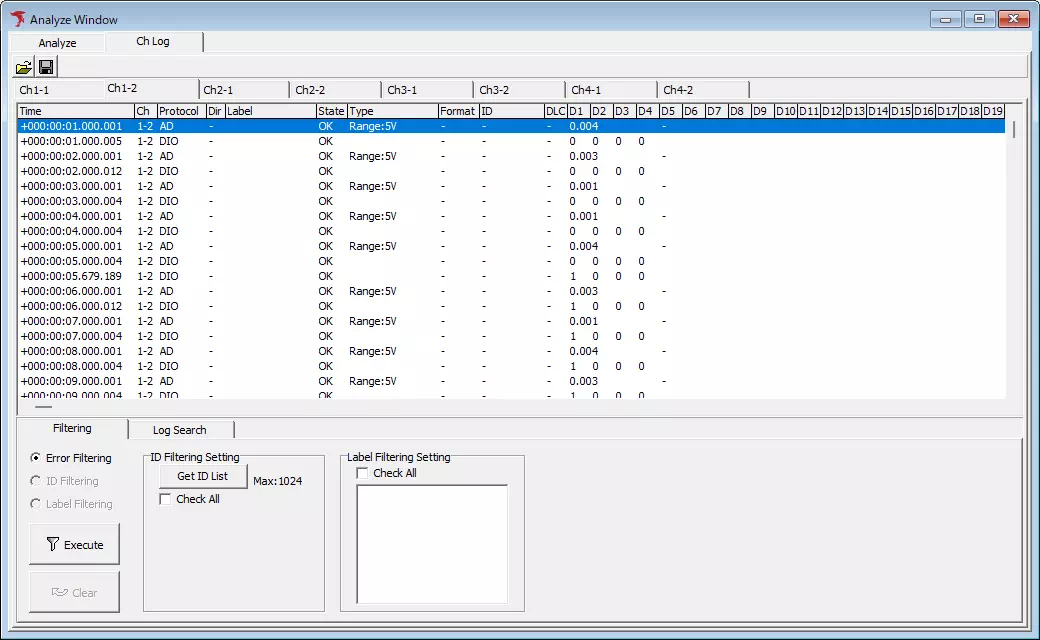Save the current channel log
This screenshot has width=1040, height=640.
coord(45,66)
